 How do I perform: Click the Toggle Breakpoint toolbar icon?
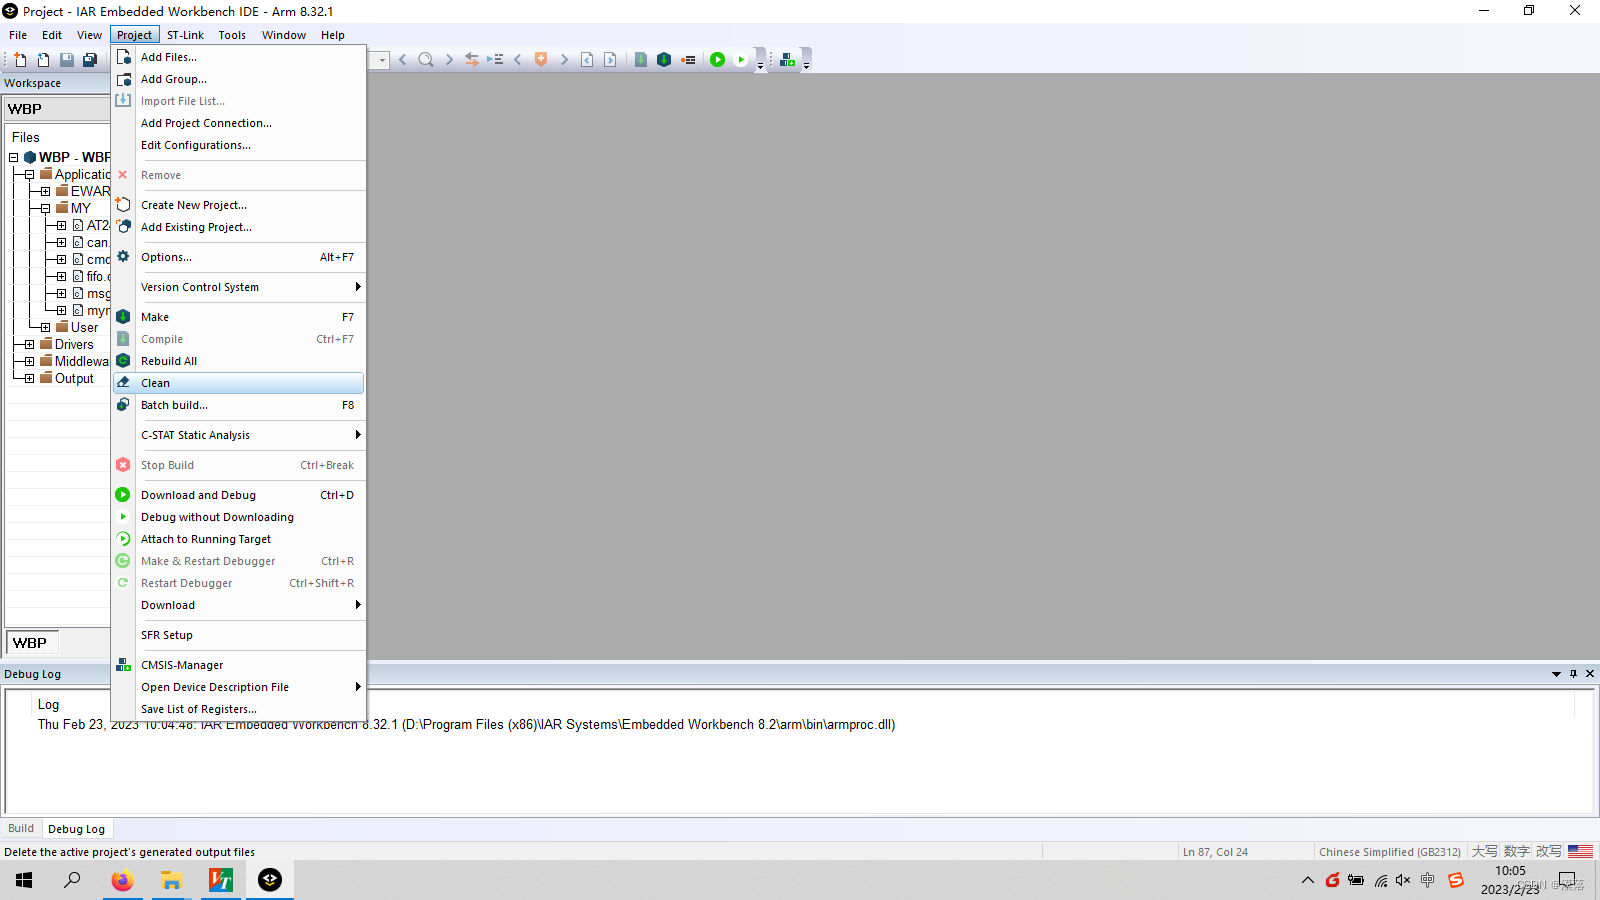click(x=688, y=60)
